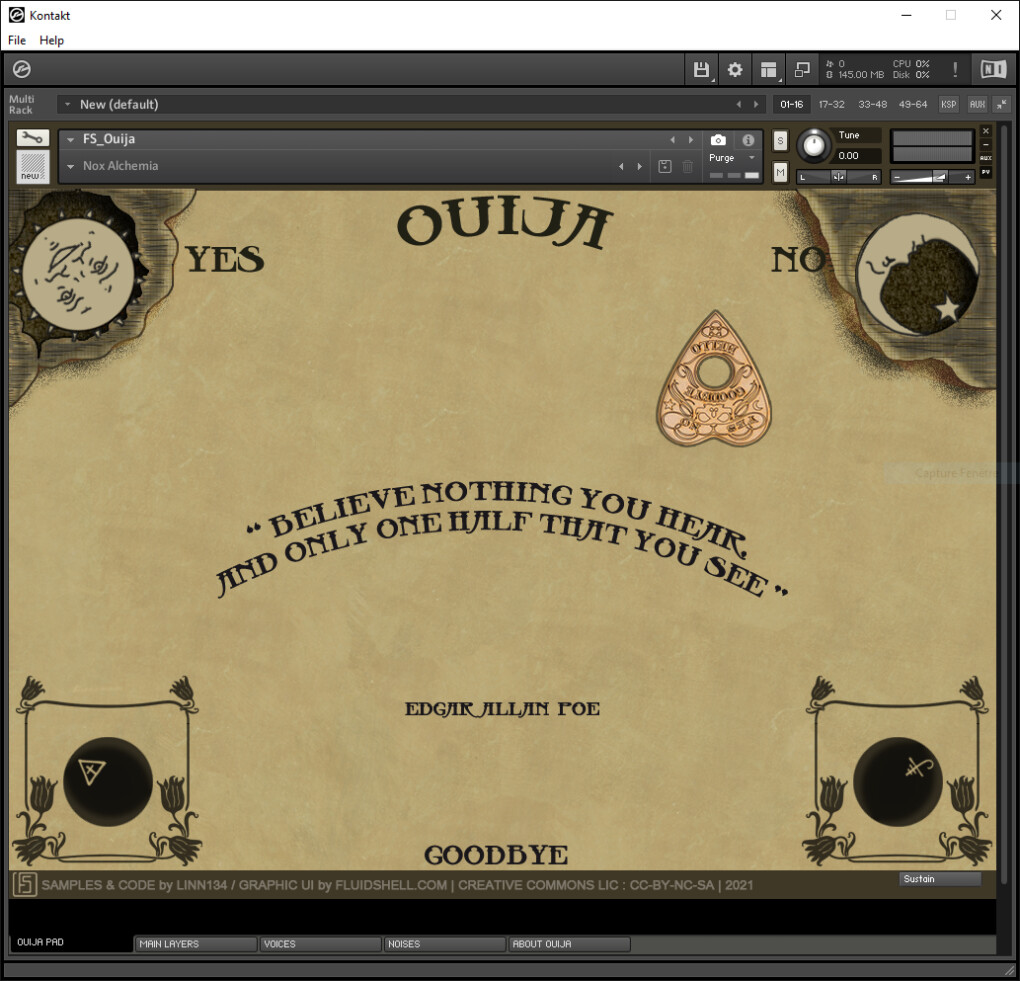Click the instrument 'new' thumbnail icon

(x=33, y=166)
